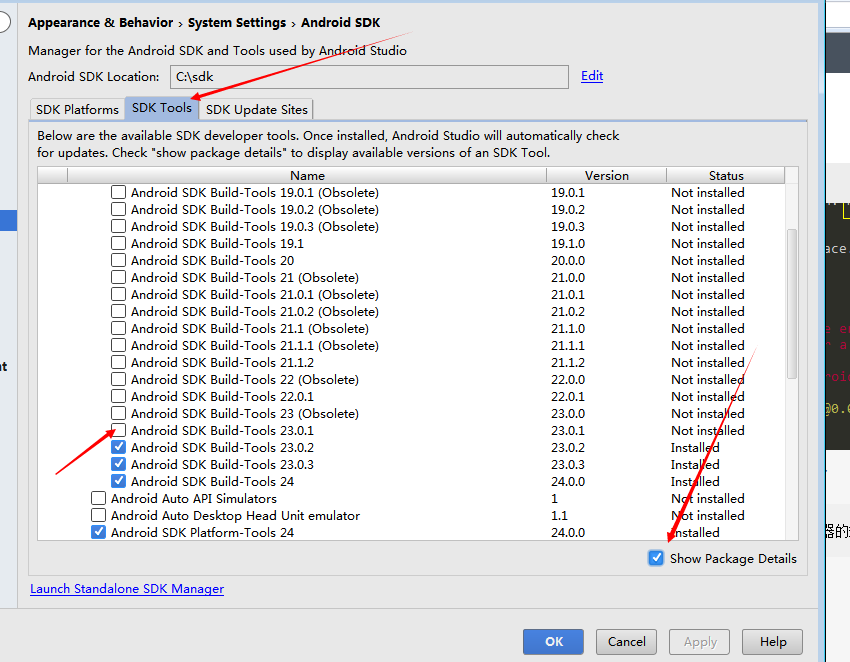The width and height of the screenshot is (850, 662).
Task: Check Android SDK Build-Tools 19.0.3 (Obsolete) checkbox
Action: (x=118, y=226)
